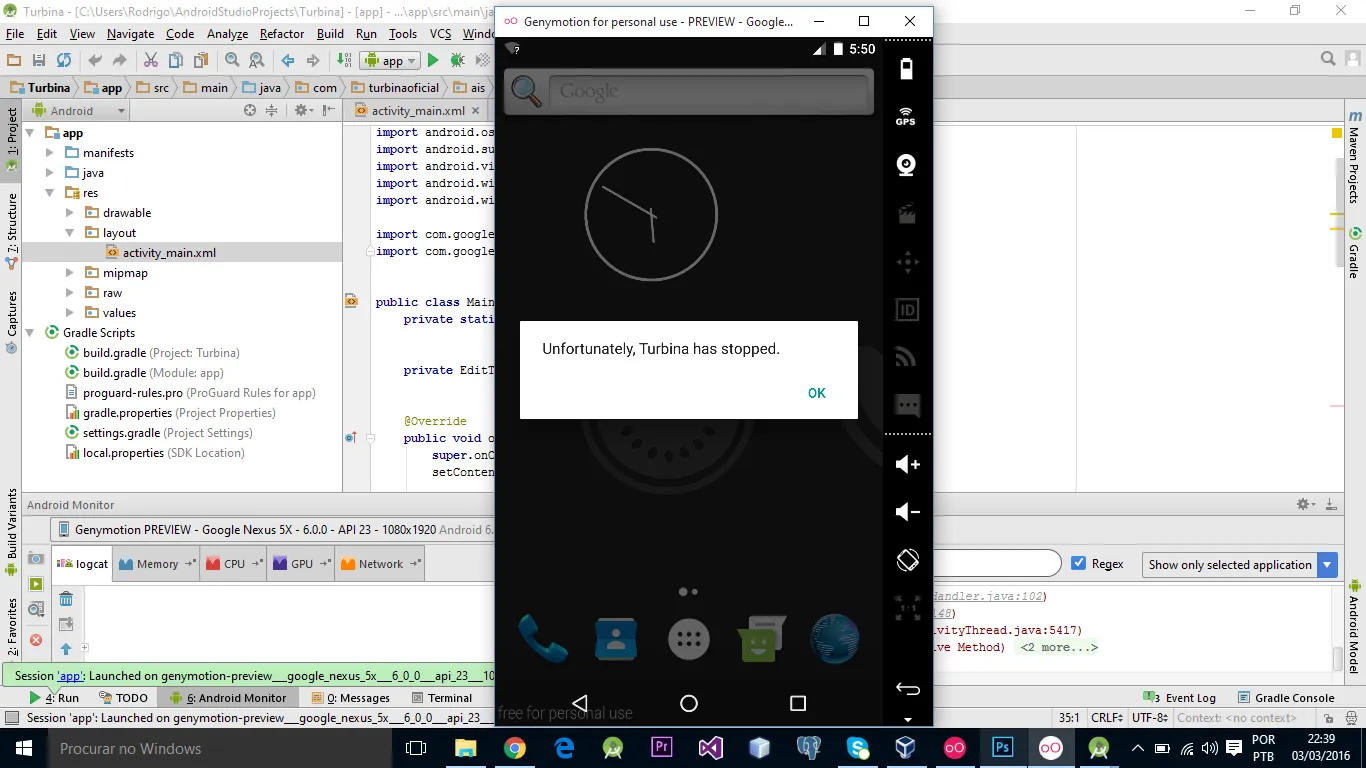
Task: Click the Genymotion GPS widget icon
Action: 906,116
